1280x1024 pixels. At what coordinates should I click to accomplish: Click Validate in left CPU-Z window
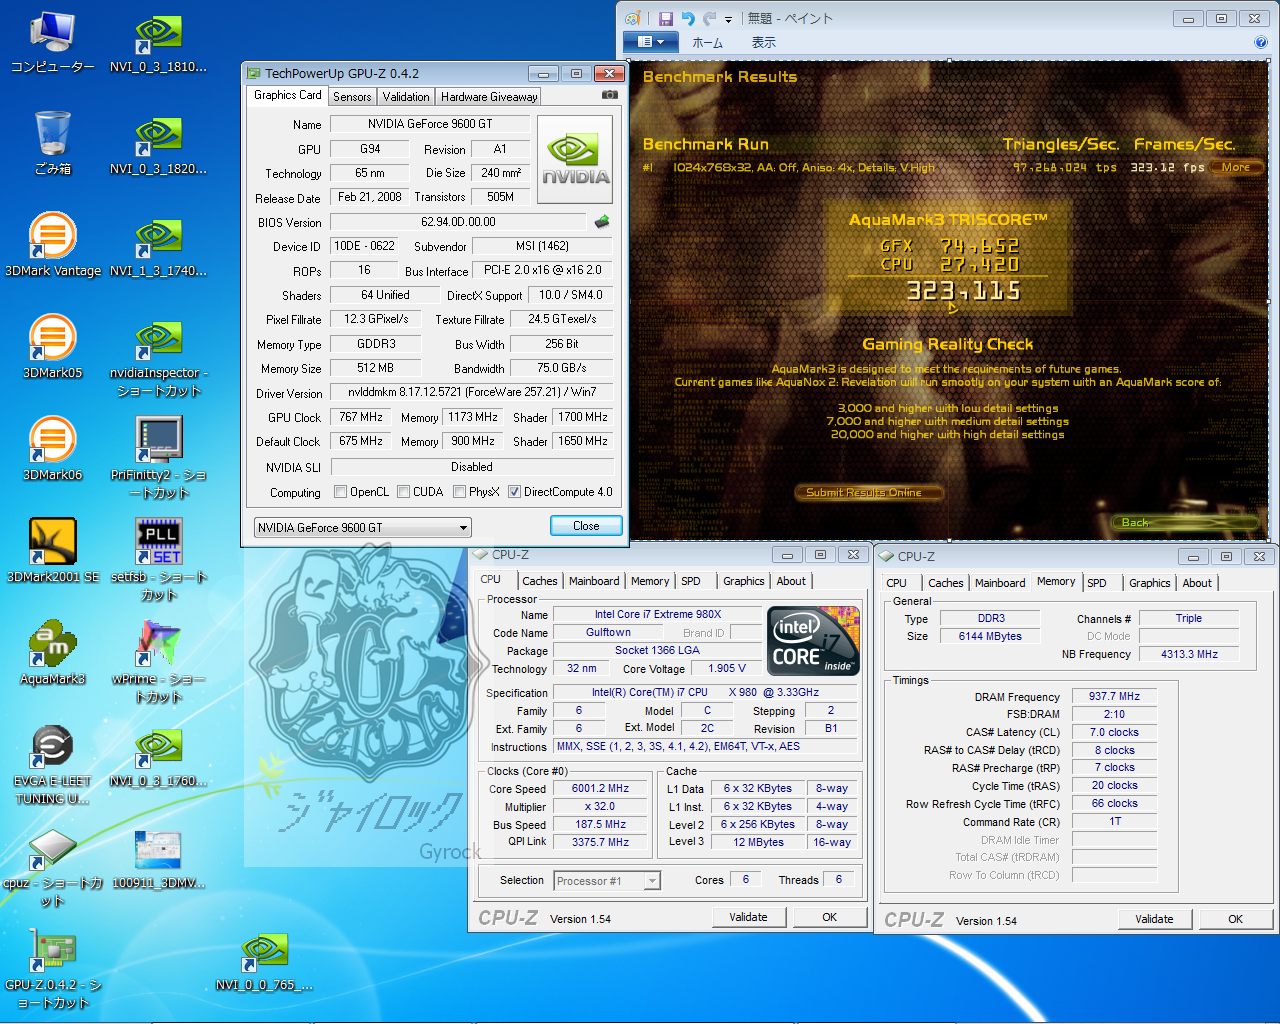[748, 917]
